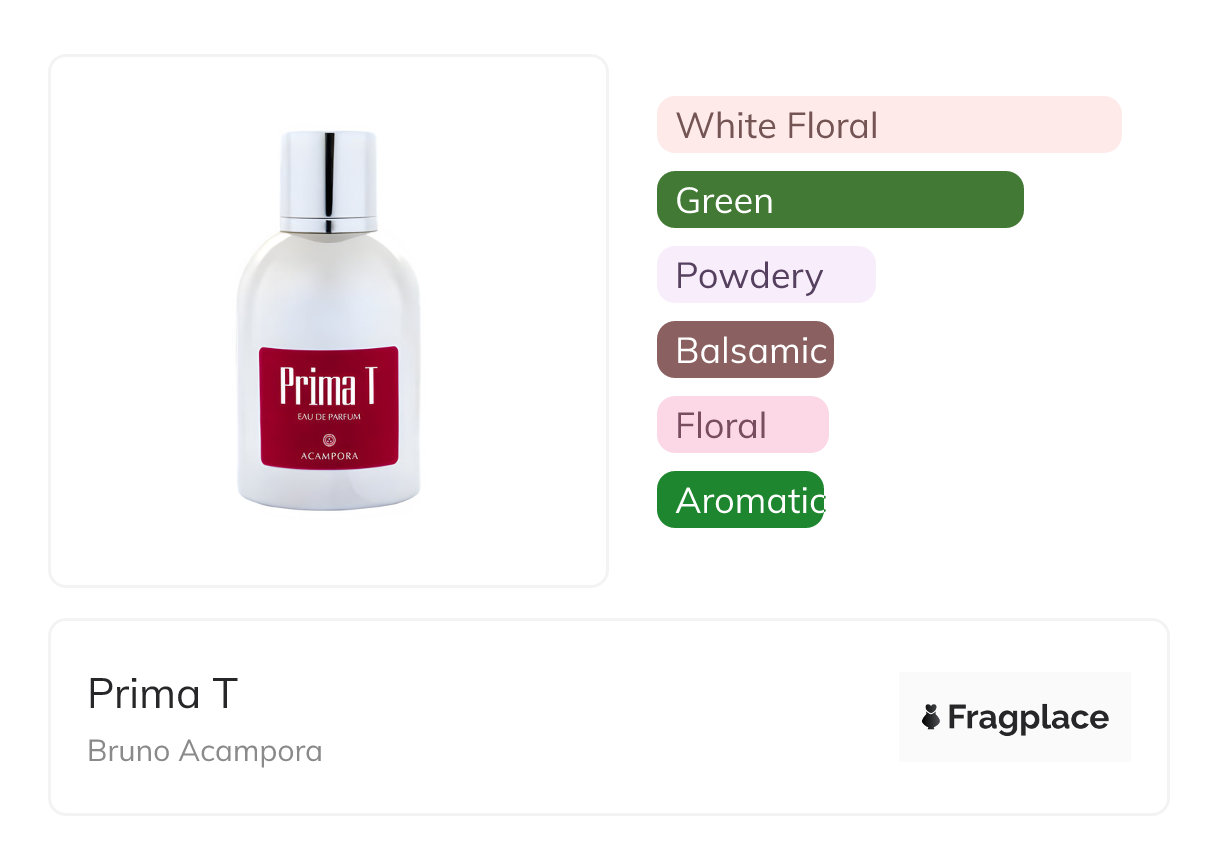Click the Acampora emblem on bottle label

pos(329,439)
